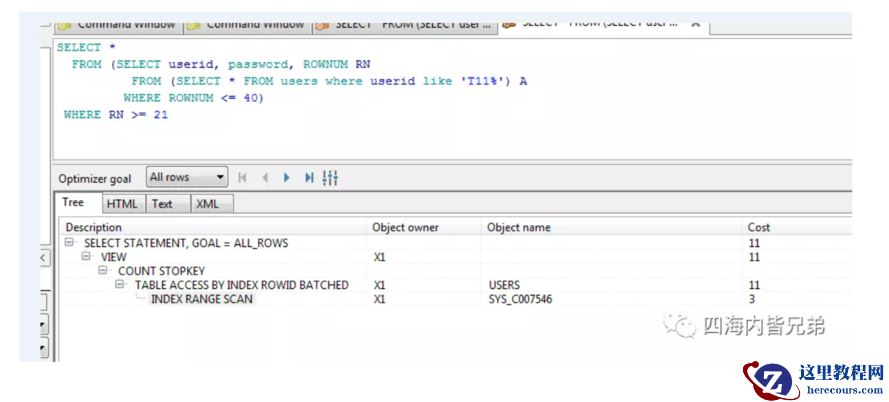Place cursor on 'WHERE RN >= 21' line
This screenshot has width=889, height=402.
(x=116, y=115)
